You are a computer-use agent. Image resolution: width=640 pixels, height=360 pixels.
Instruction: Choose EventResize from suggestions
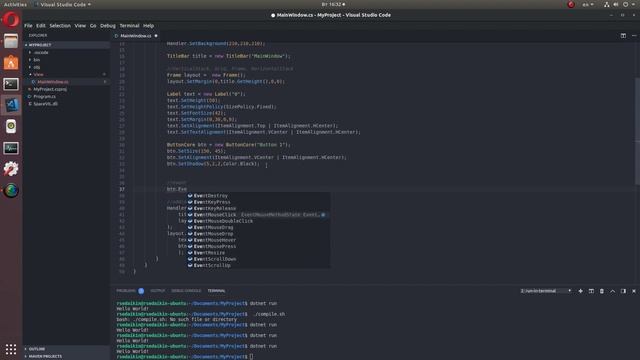coord(258,253)
